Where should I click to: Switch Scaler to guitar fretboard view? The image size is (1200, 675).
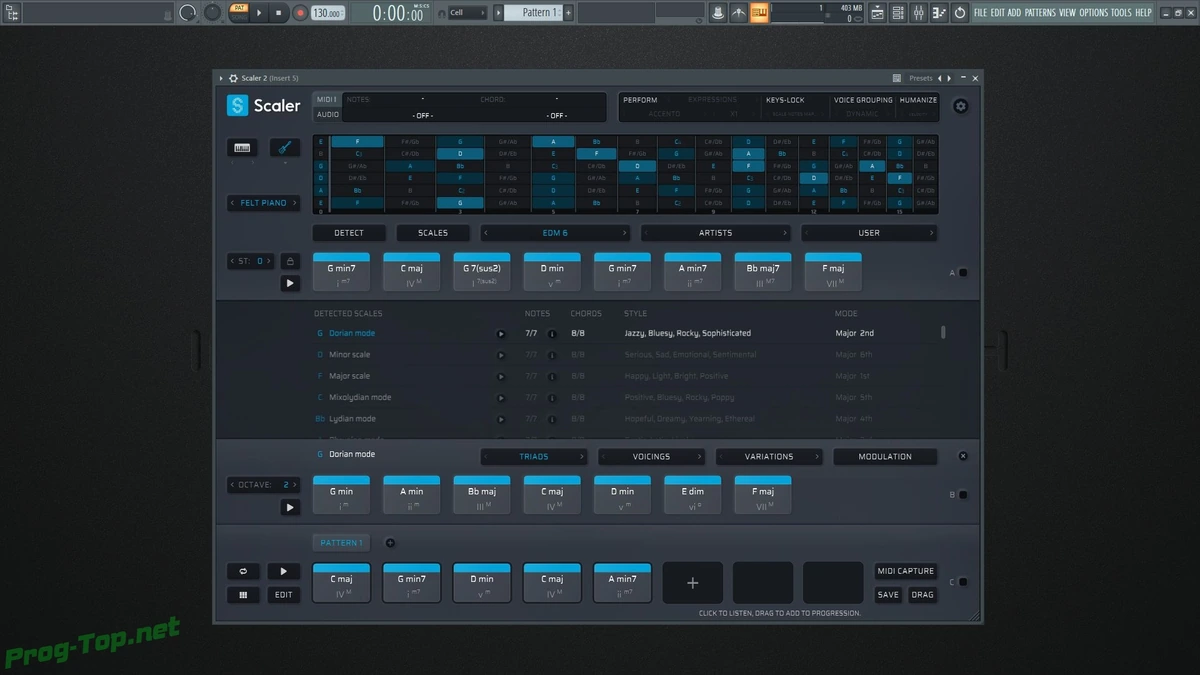284,148
